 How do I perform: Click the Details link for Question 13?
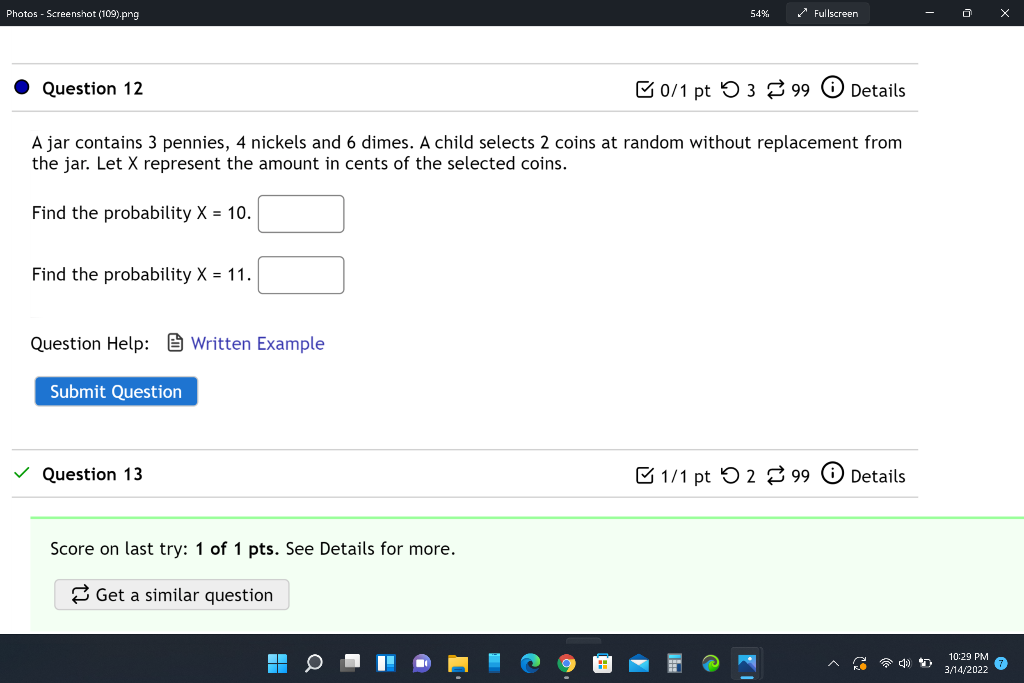(878, 476)
